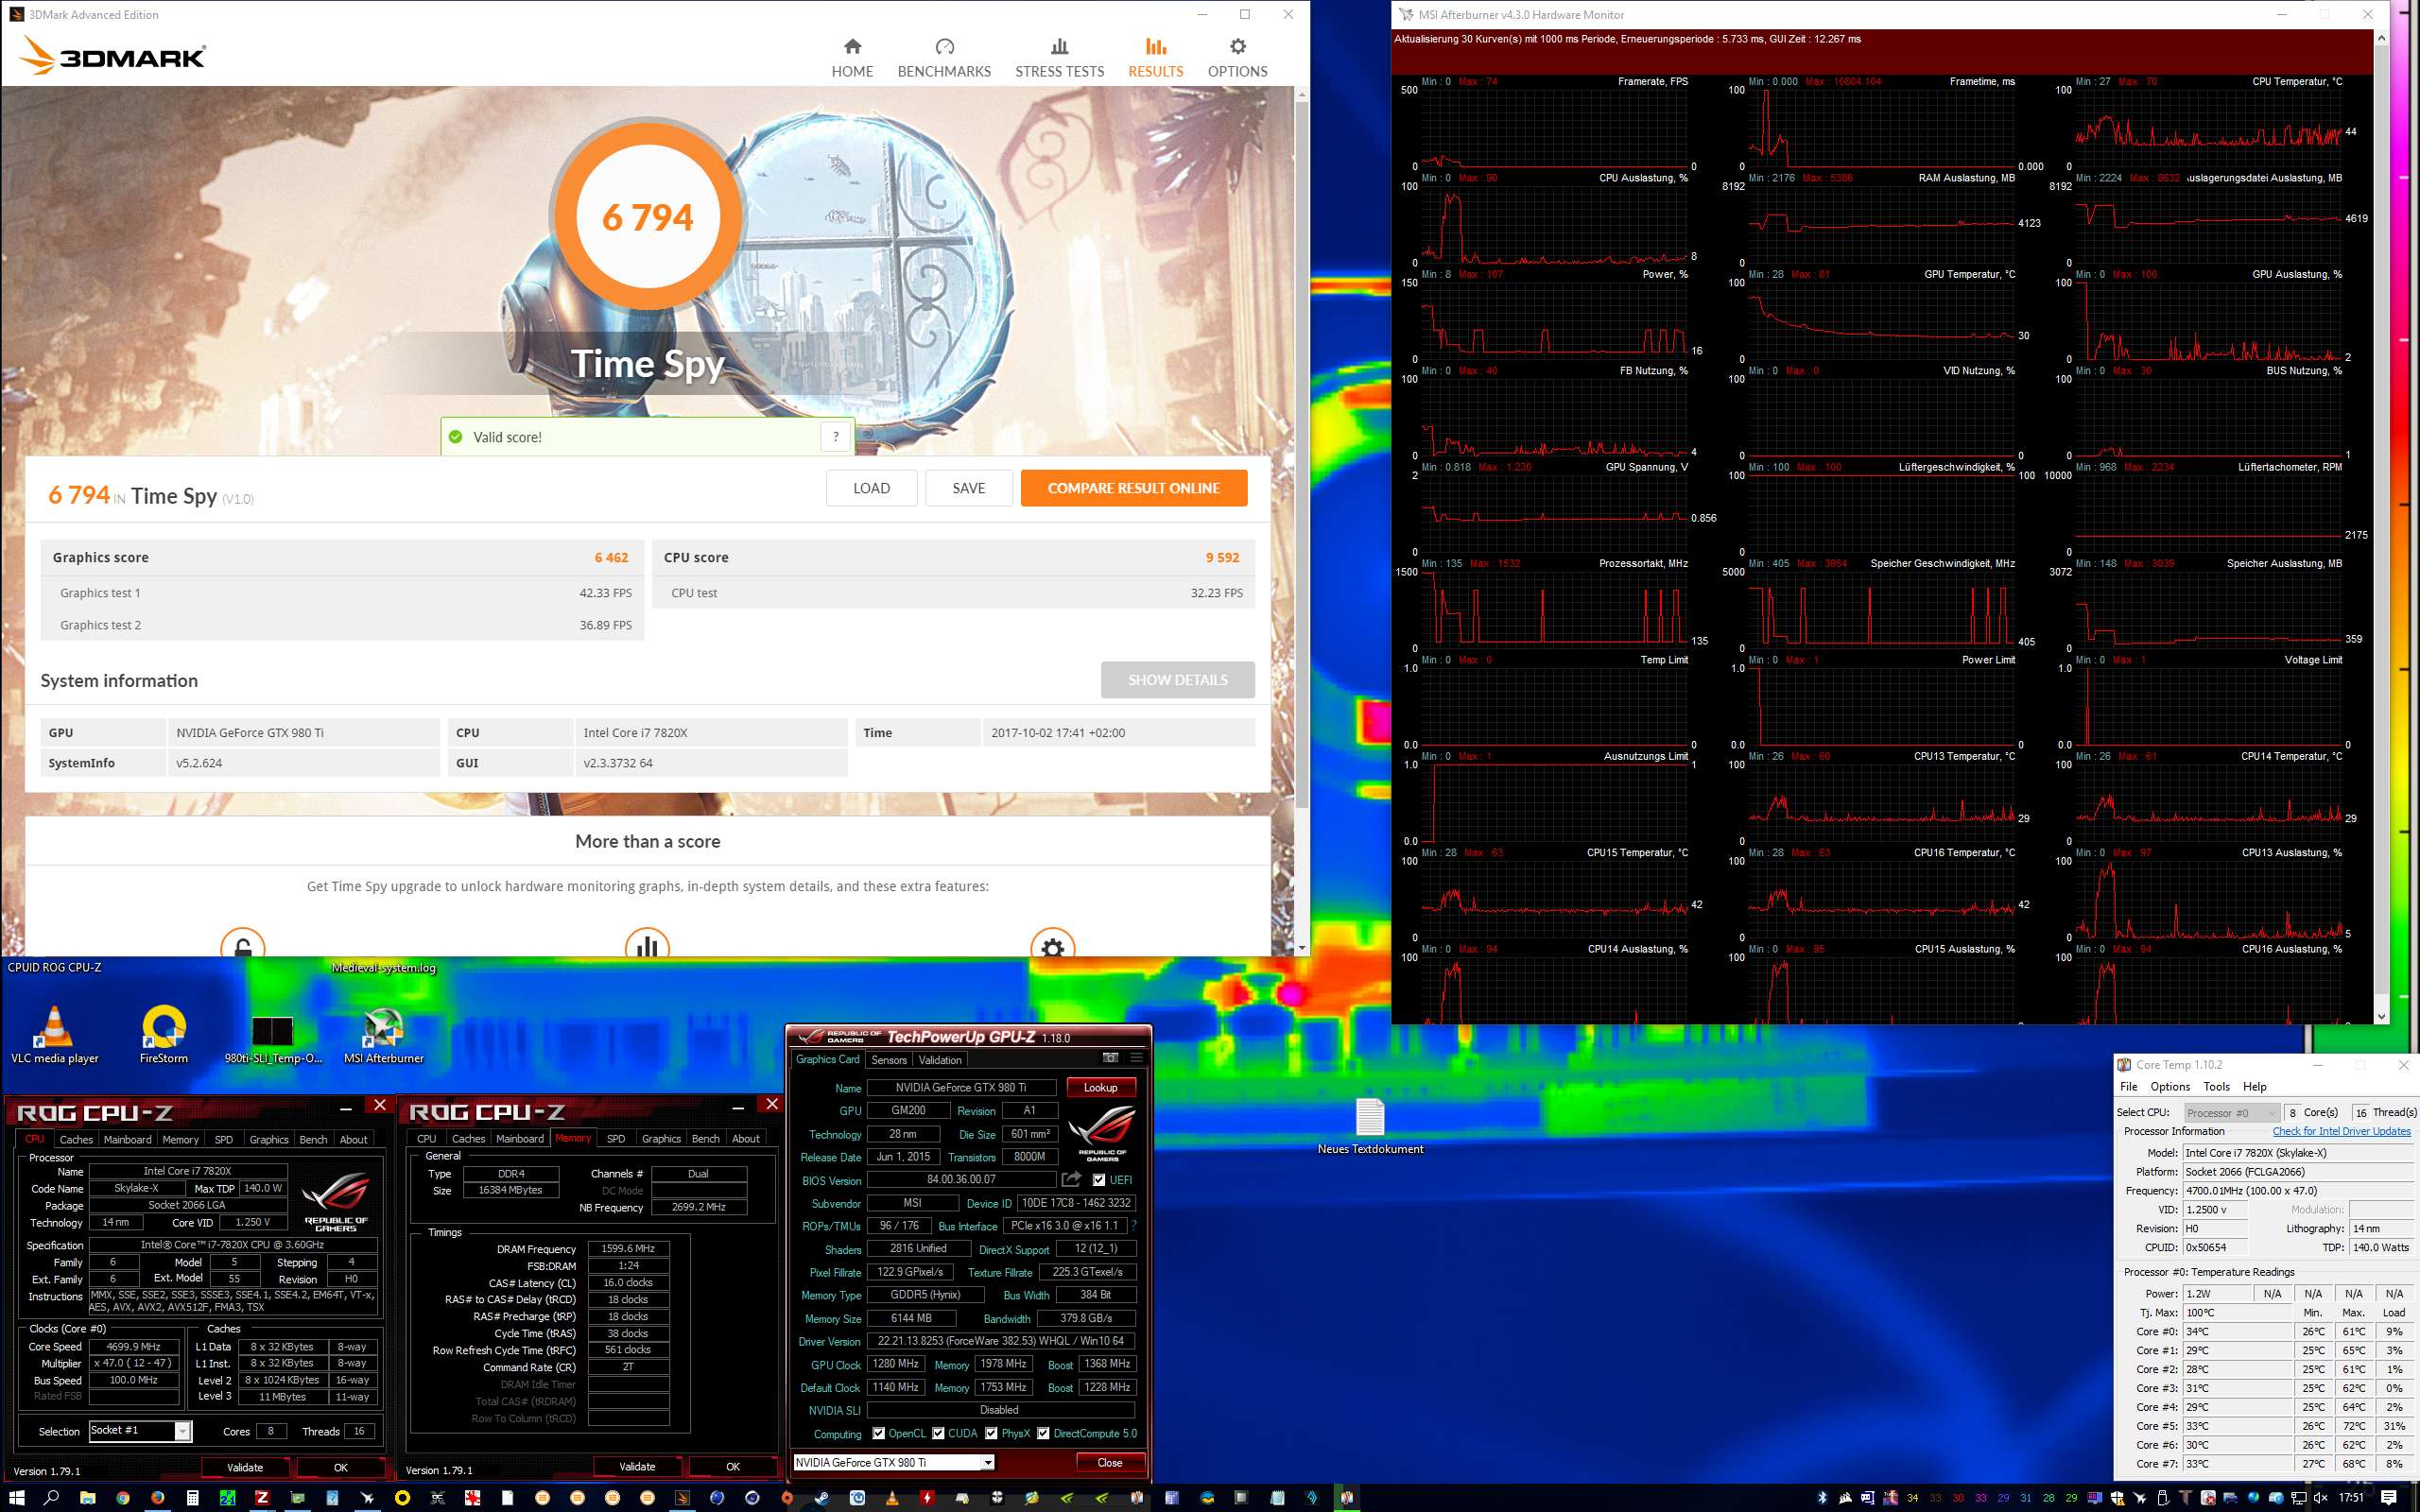The image size is (2420, 1512).
Task: Open the HOME section in 3DMark
Action: [852, 58]
